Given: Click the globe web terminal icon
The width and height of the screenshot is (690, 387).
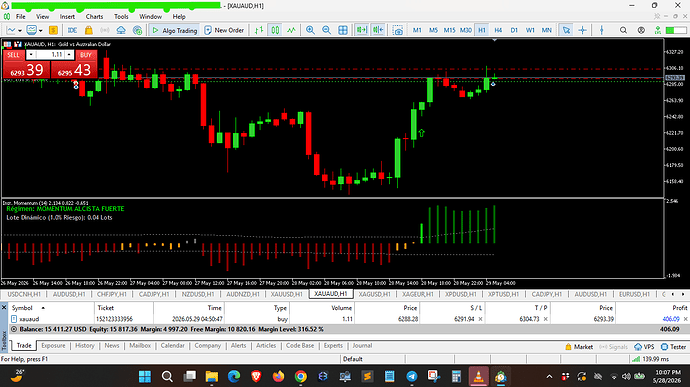Looking at the screenshot, I should pos(137,30).
